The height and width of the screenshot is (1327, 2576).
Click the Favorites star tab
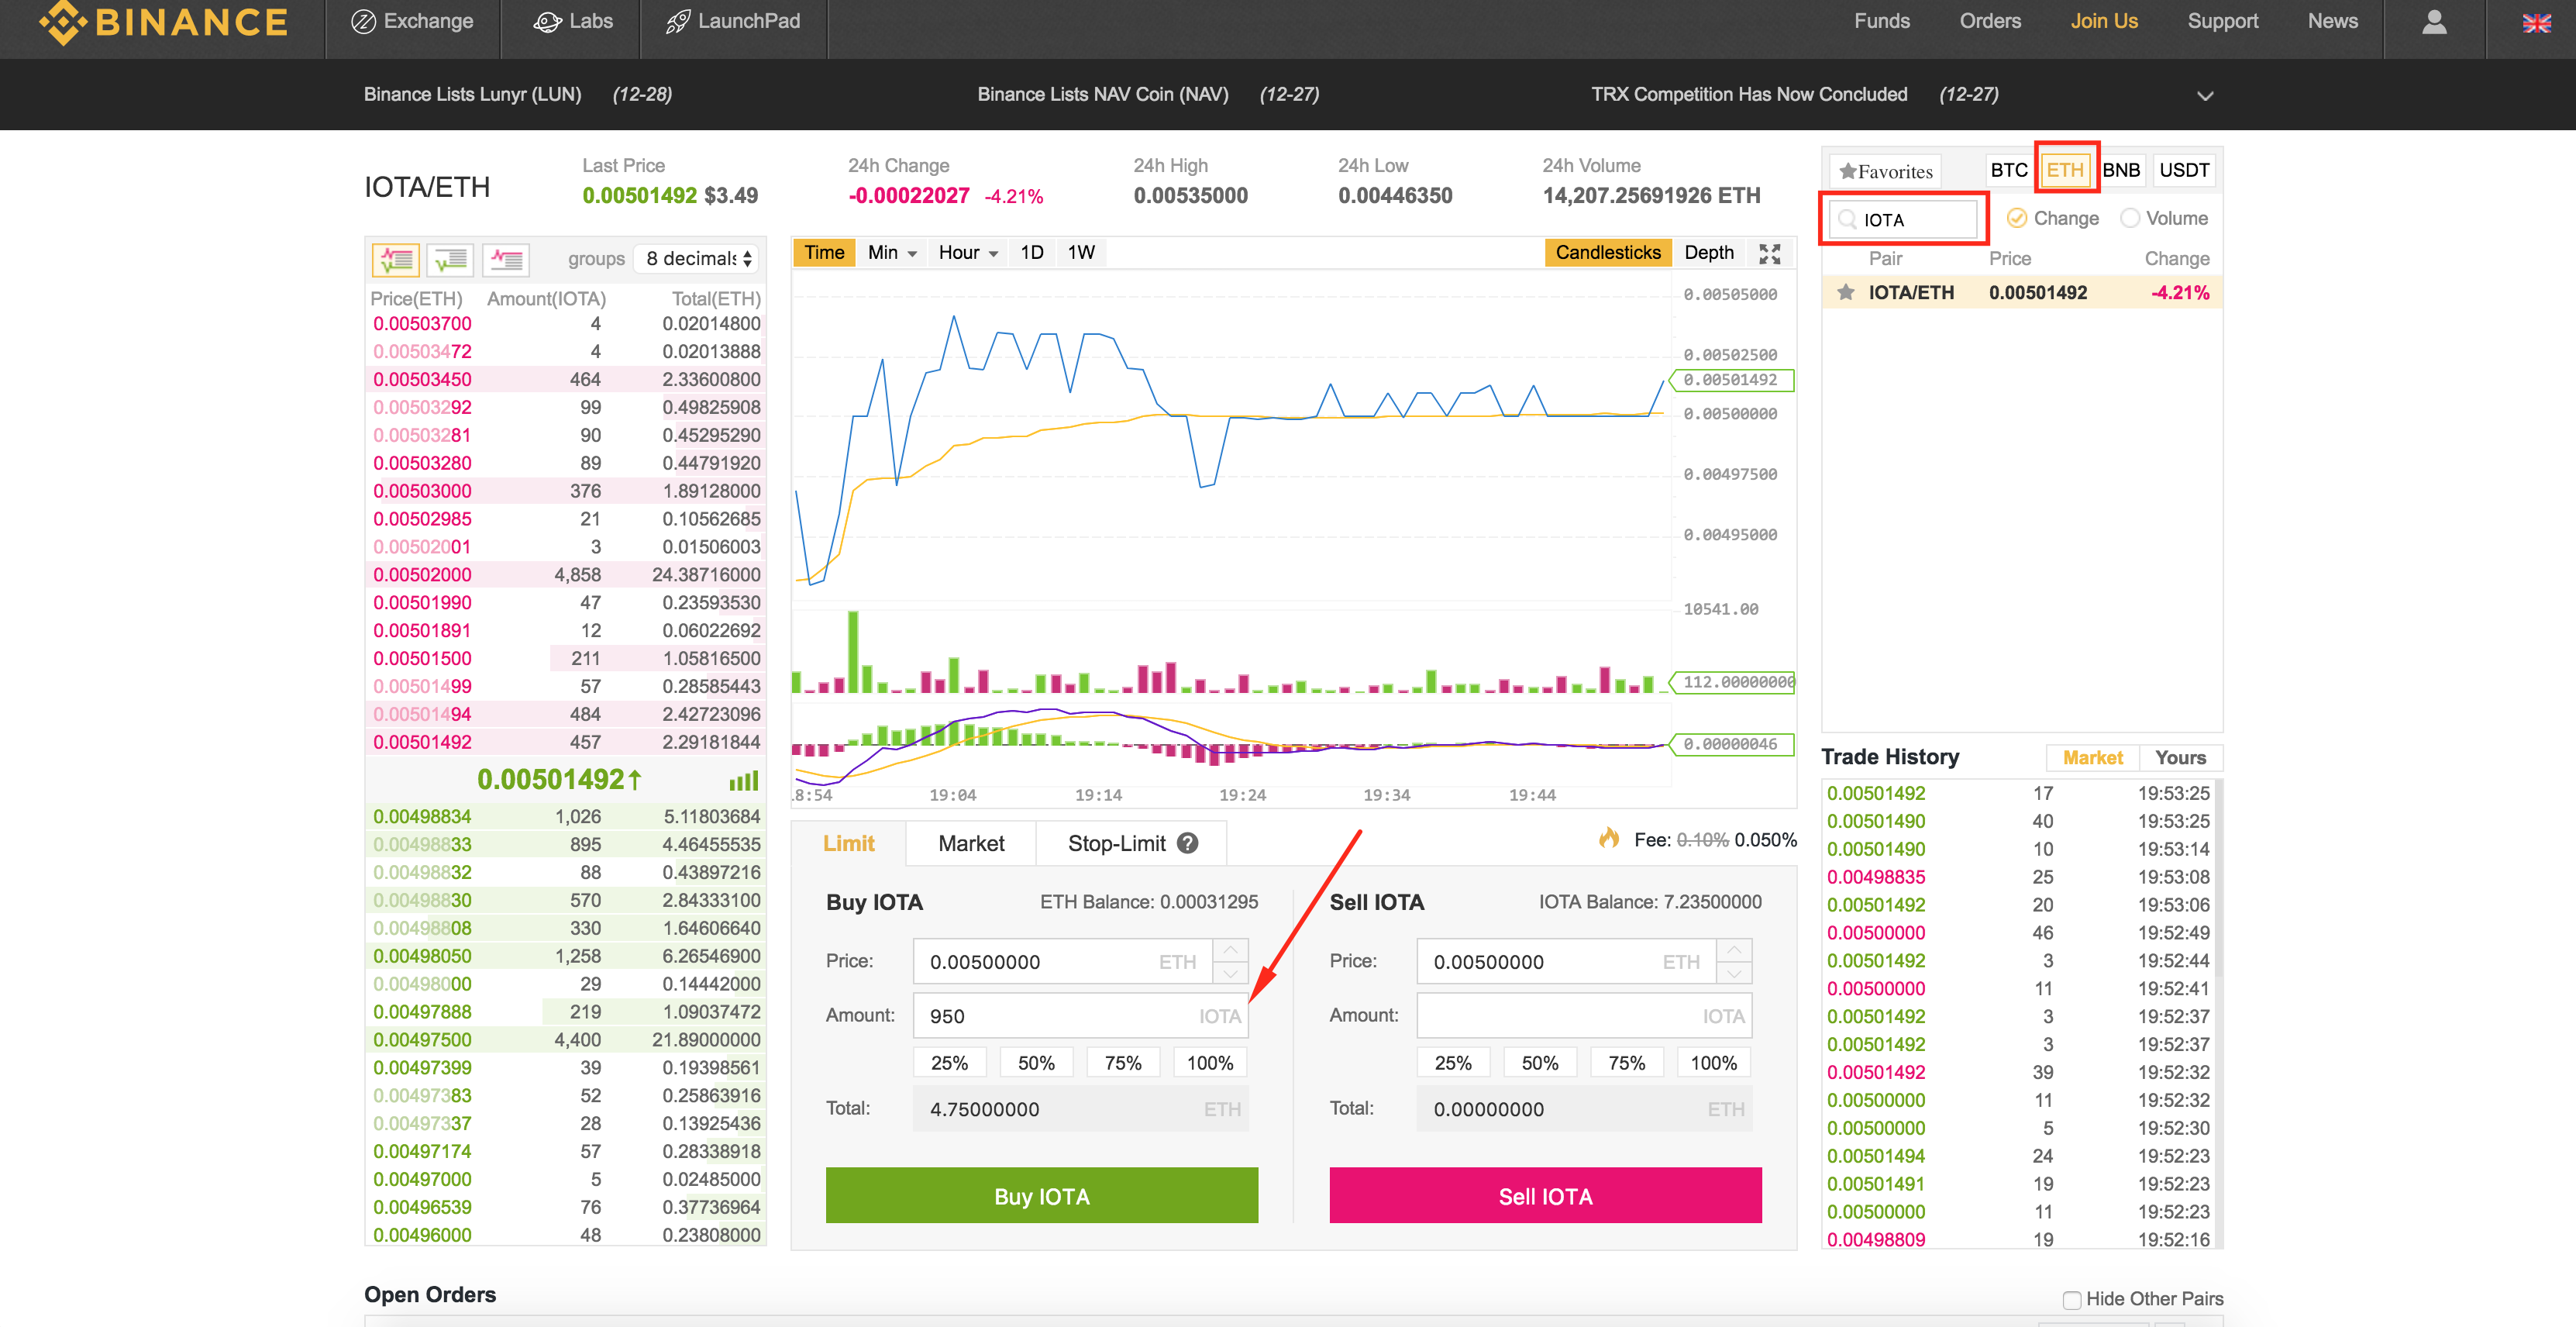1886,171
